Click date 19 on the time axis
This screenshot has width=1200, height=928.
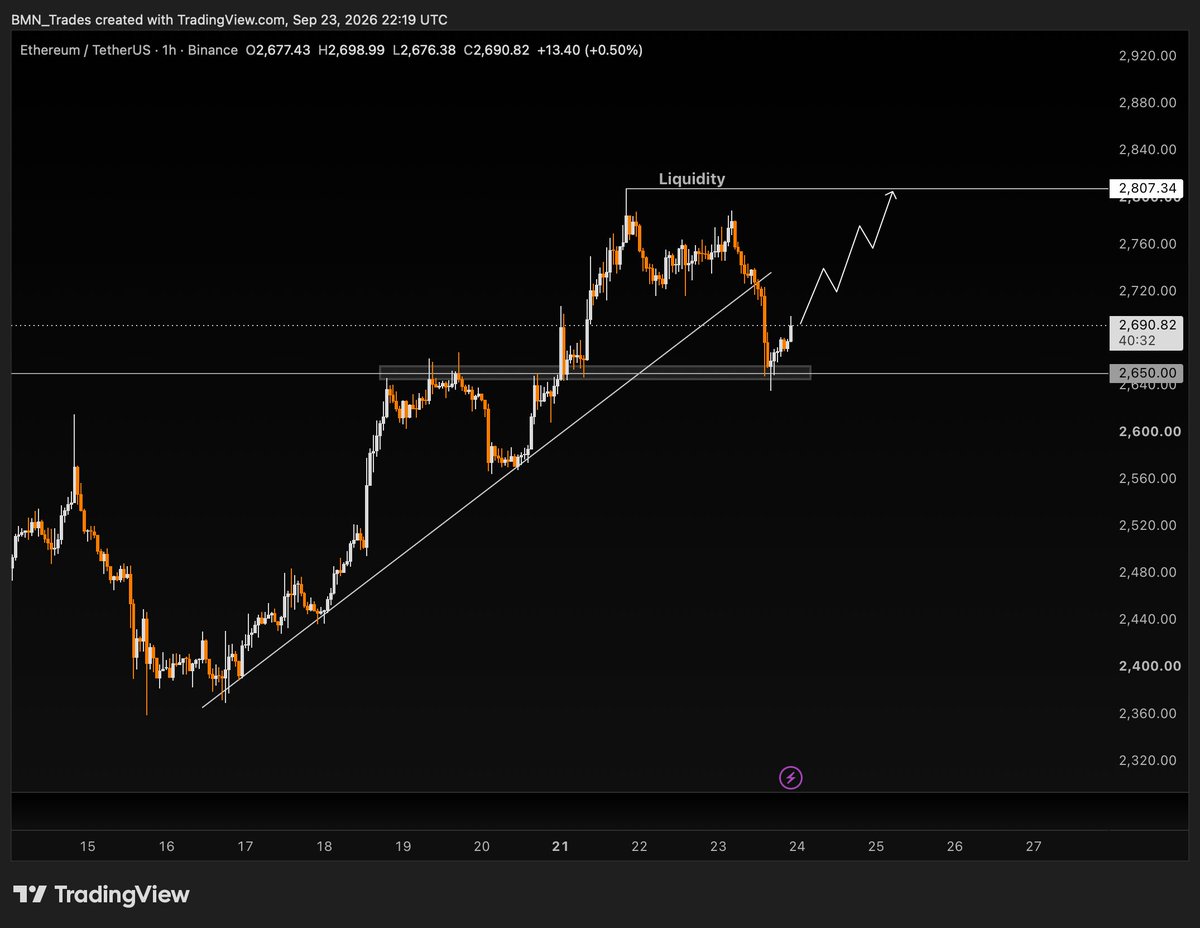point(403,846)
